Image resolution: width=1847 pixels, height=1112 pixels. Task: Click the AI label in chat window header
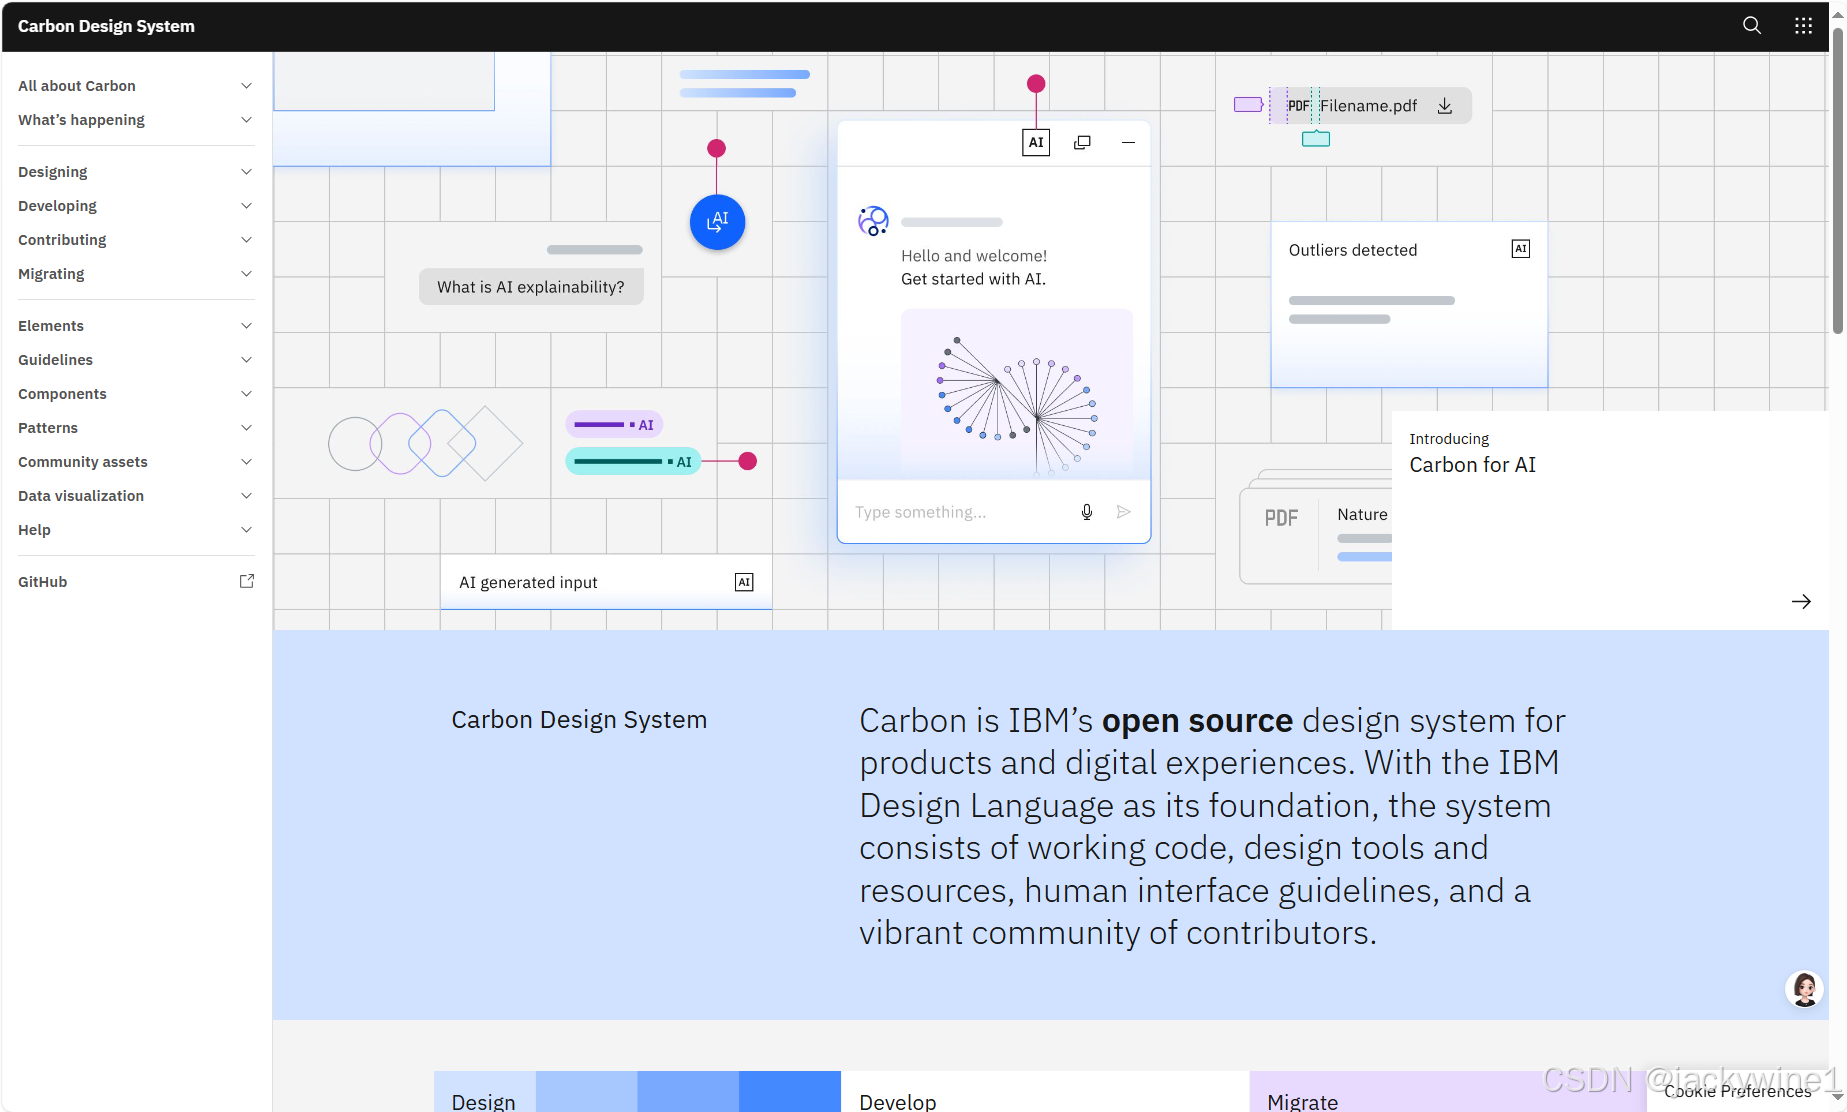pos(1036,142)
